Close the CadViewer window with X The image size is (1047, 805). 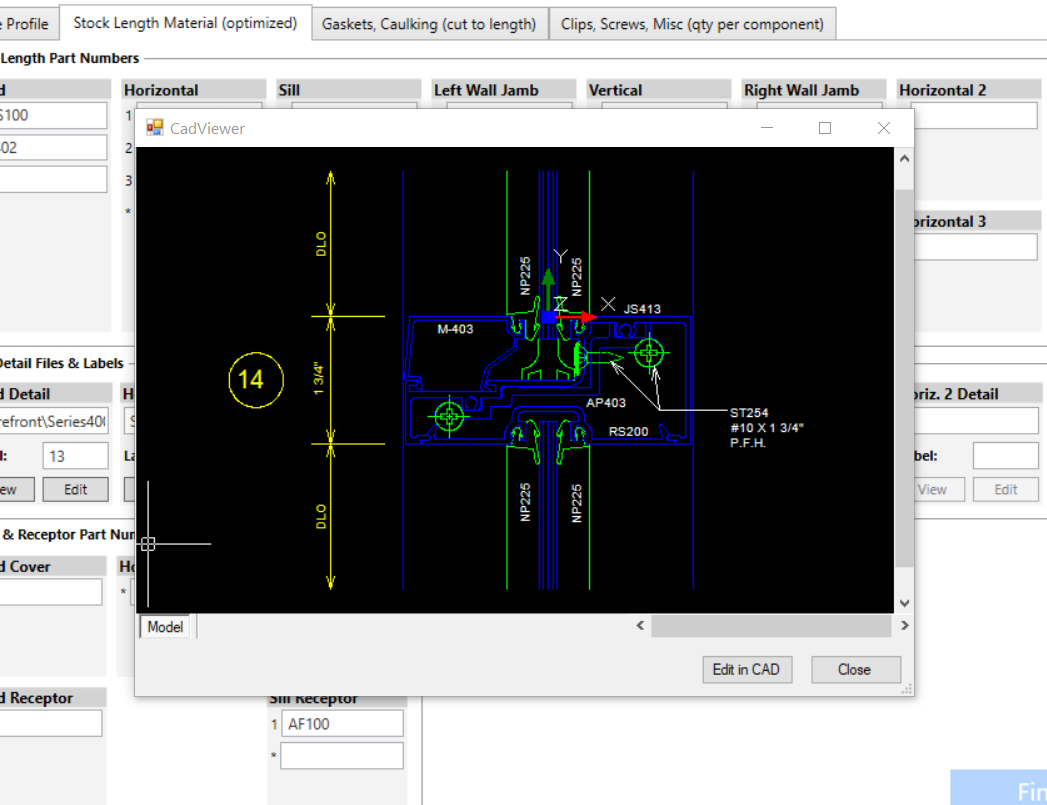(x=883, y=127)
